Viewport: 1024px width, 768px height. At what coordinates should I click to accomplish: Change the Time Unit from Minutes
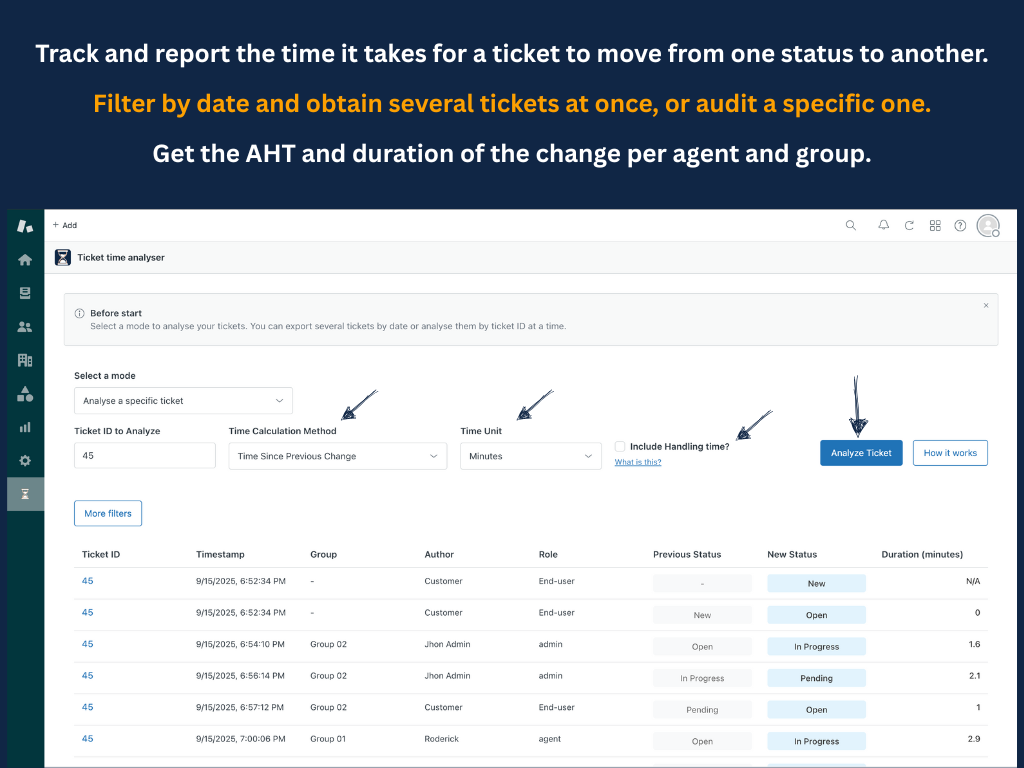[533, 455]
